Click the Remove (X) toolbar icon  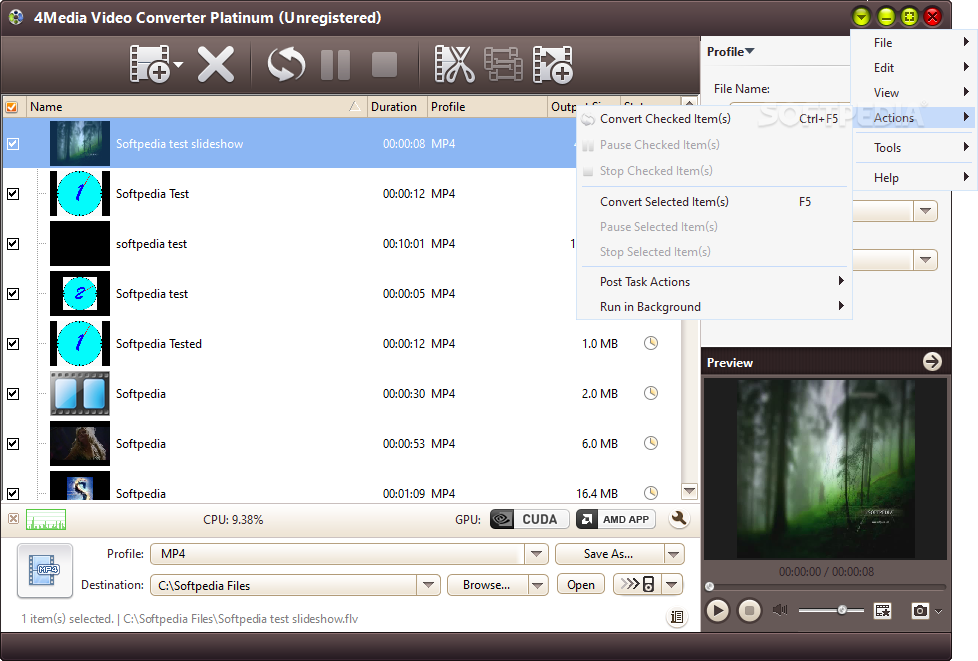(216, 64)
